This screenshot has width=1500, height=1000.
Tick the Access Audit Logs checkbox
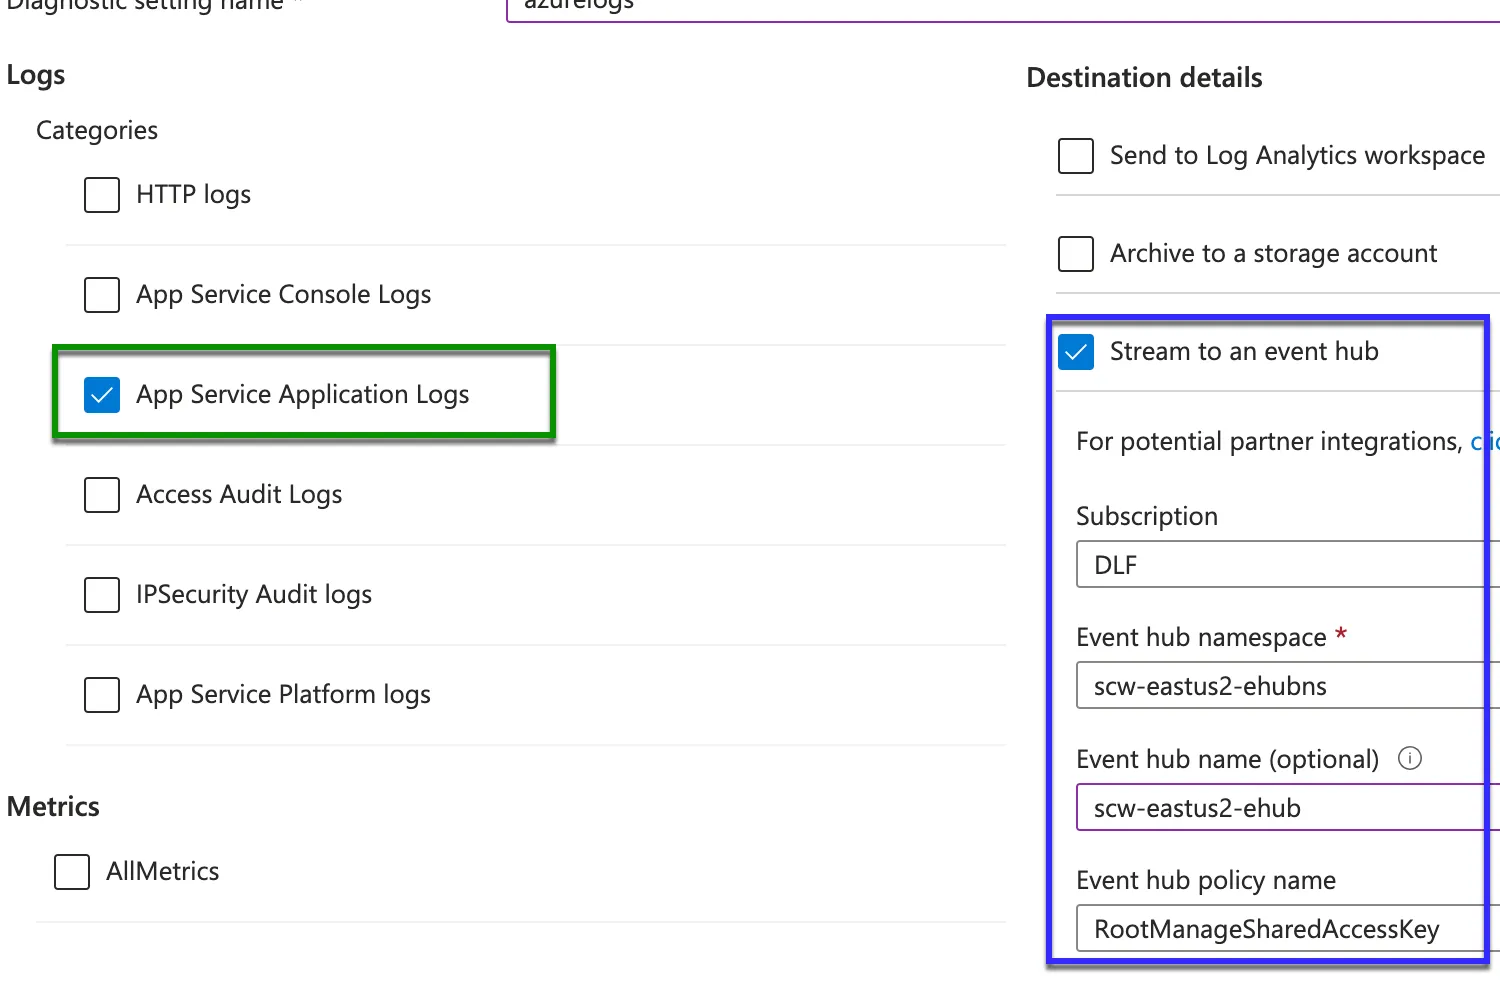[102, 495]
